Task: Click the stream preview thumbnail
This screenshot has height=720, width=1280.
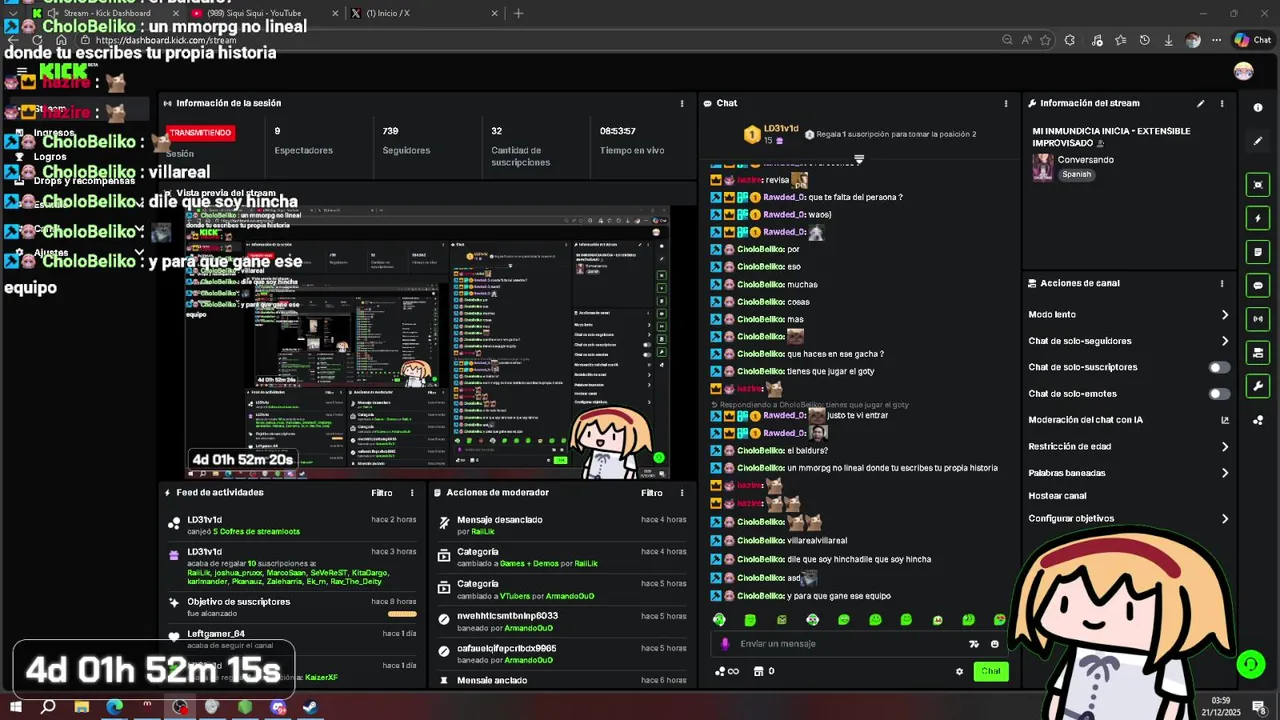Action: tap(427, 341)
